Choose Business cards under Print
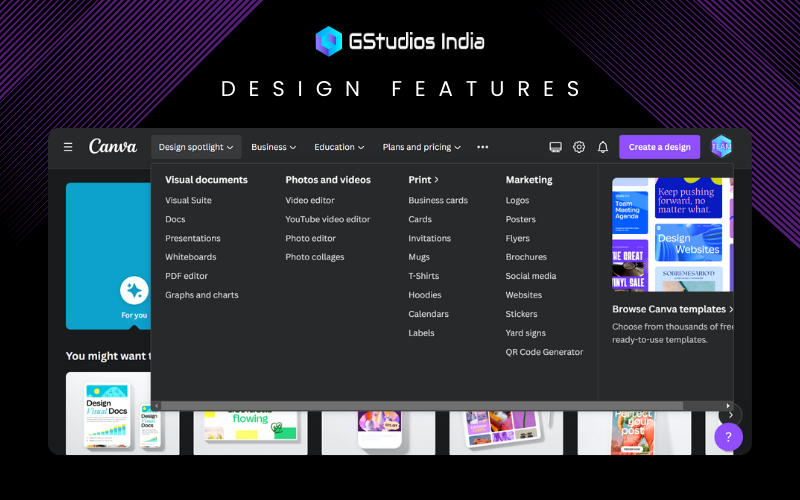This screenshot has width=800, height=500. point(438,200)
